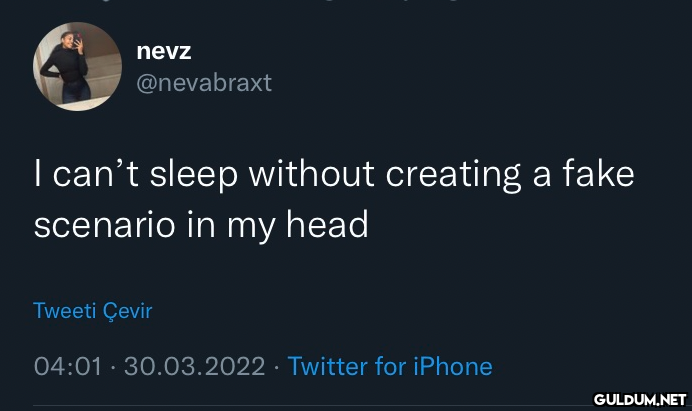Click the 30.03.2022 tweet date

[194, 366]
